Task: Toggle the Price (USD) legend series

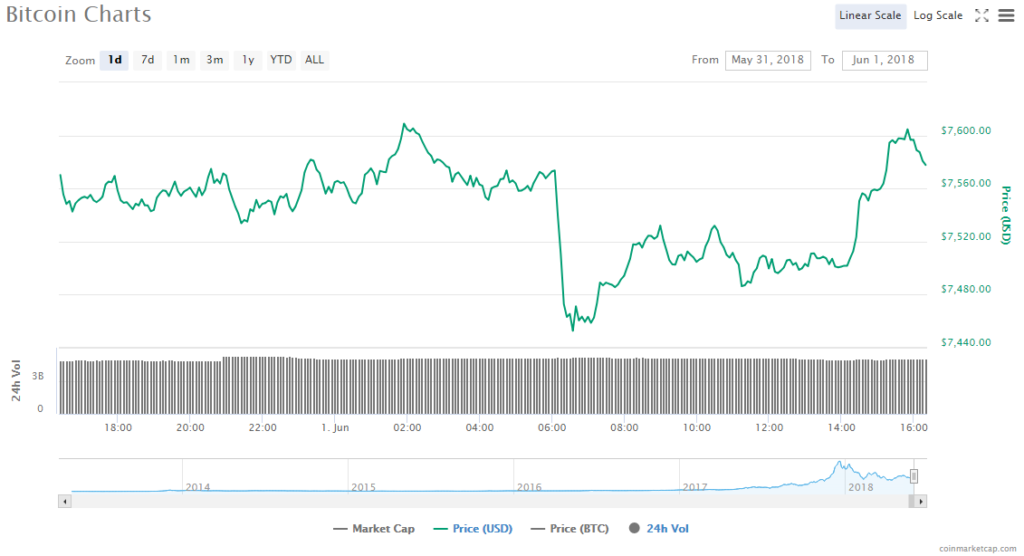Action: click(x=473, y=529)
